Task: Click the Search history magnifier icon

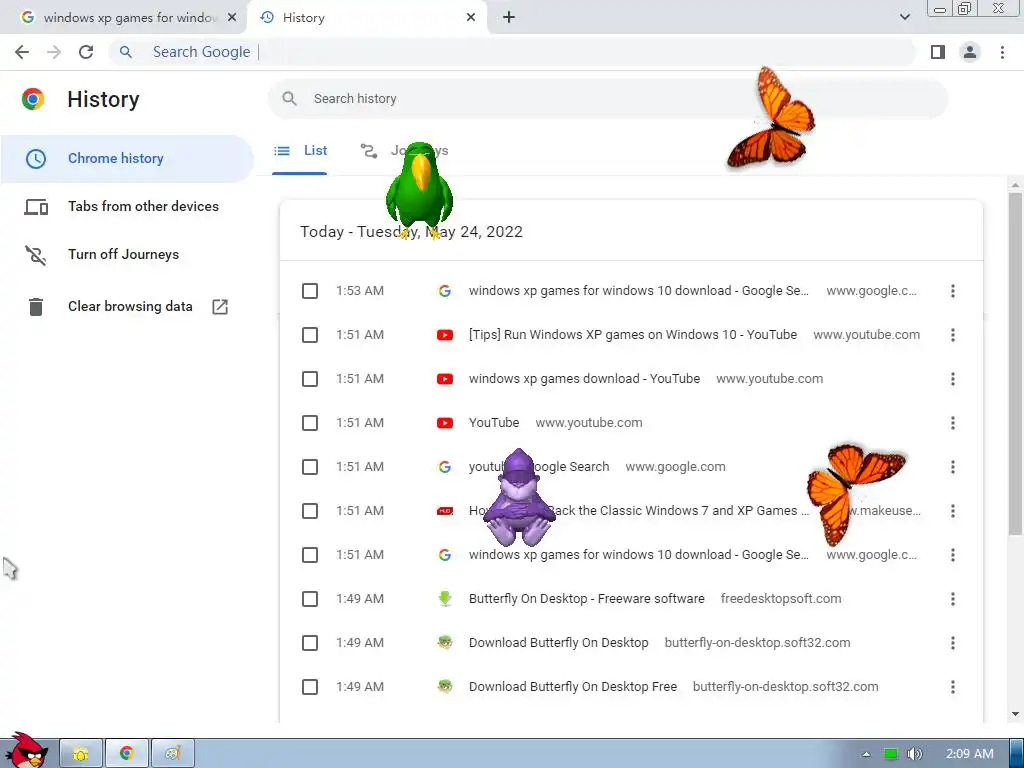Action: tap(289, 99)
